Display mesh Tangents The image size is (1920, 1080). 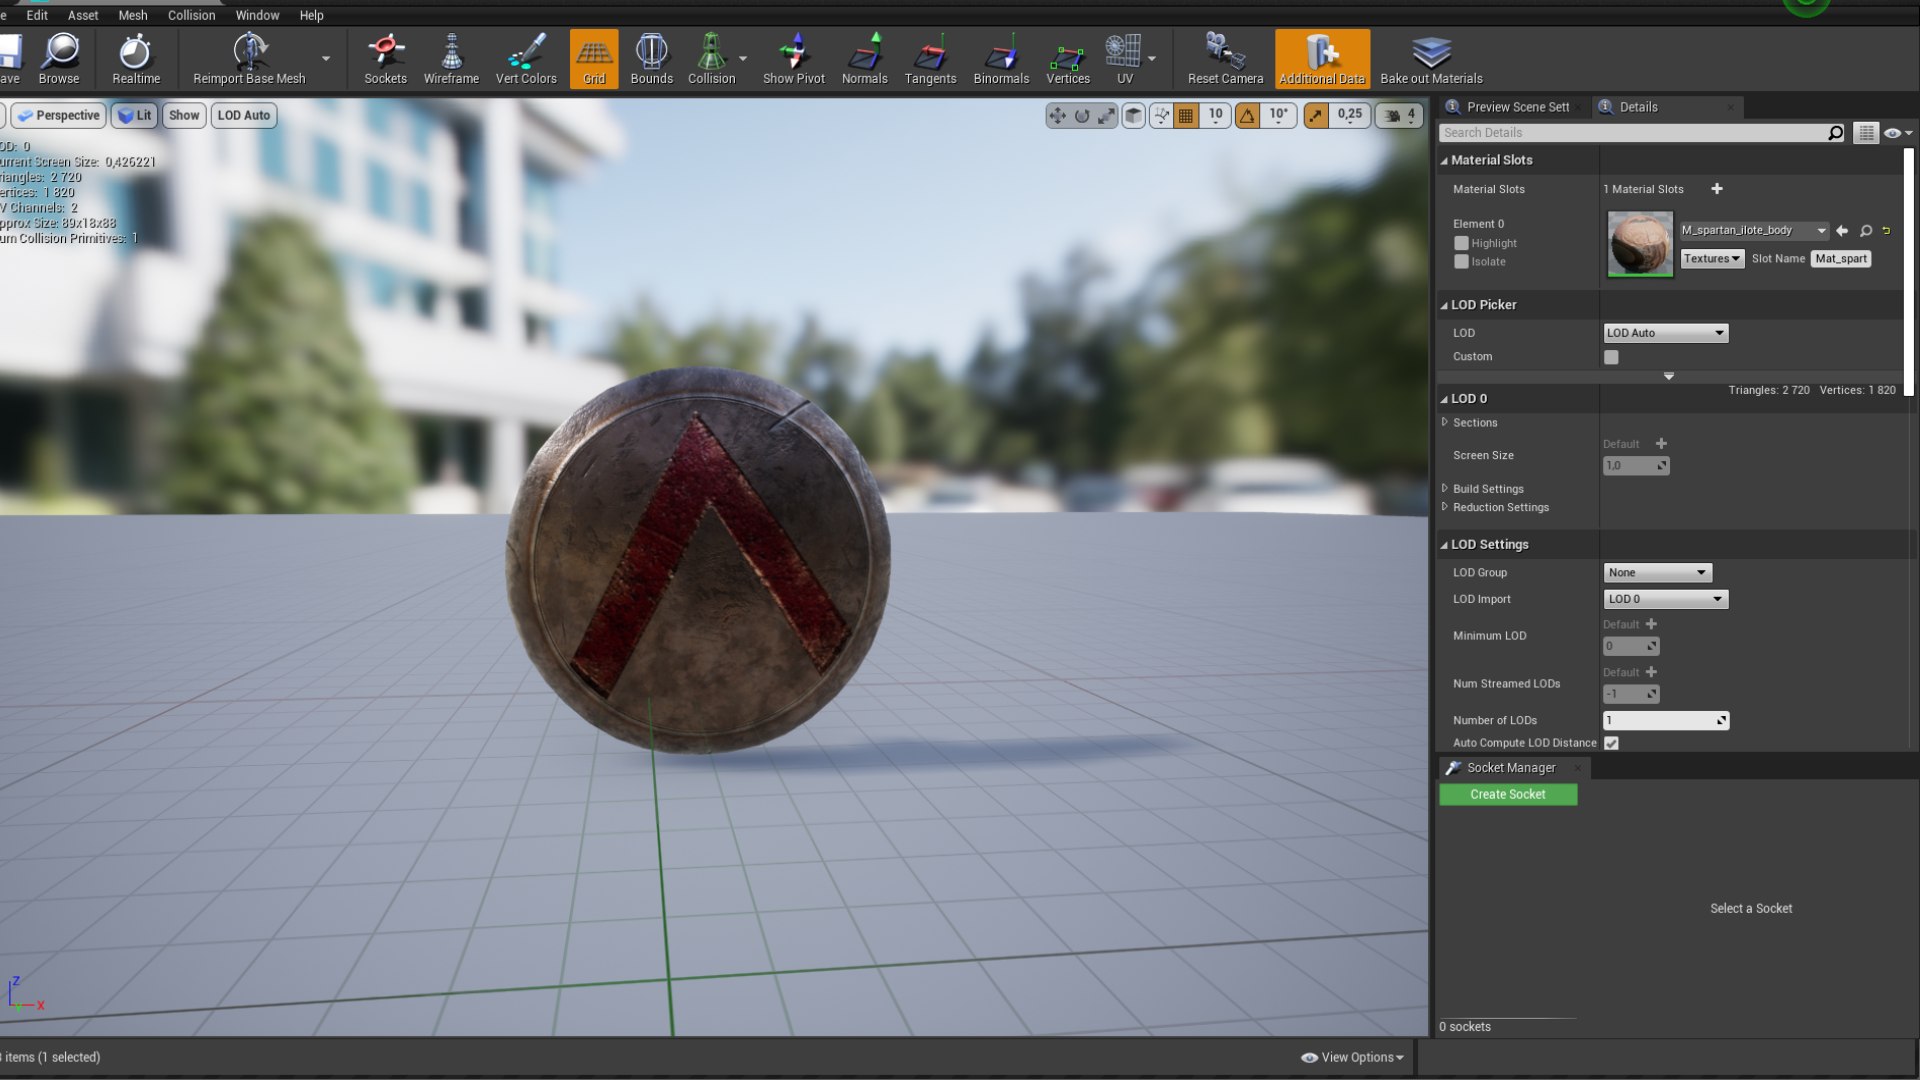pos(930,58)
